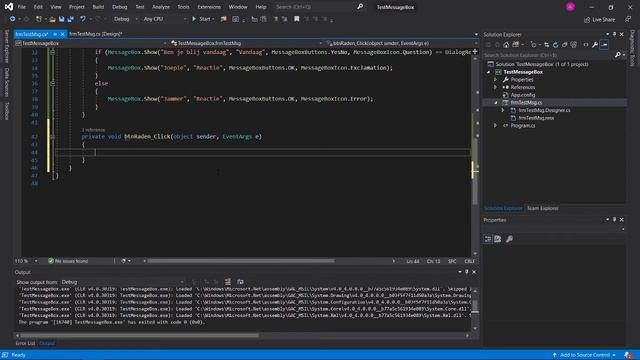The image size is (640, 360).
Task: Click the Live Share button
Action: 600,19
